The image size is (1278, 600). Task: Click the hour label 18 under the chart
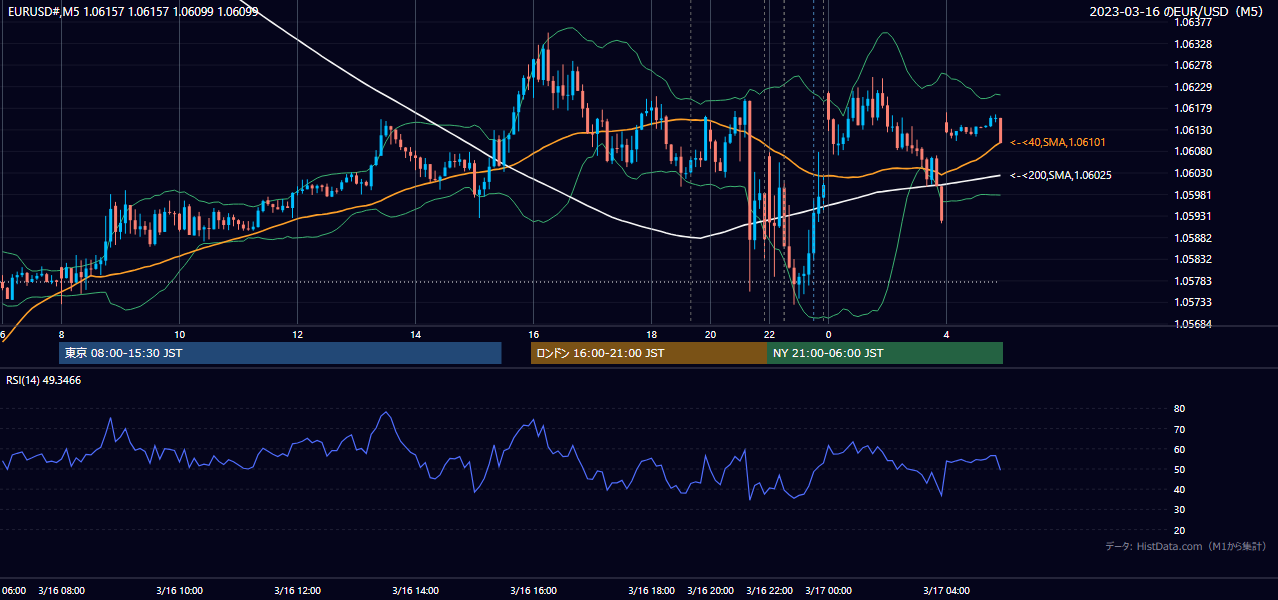[652, 334]
